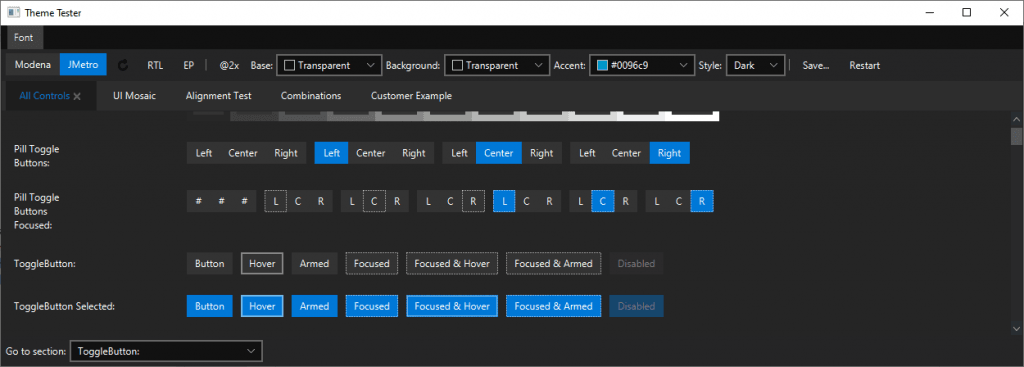
Task: Switch to the UI Mosaic tab
Action: coord(135,95)
